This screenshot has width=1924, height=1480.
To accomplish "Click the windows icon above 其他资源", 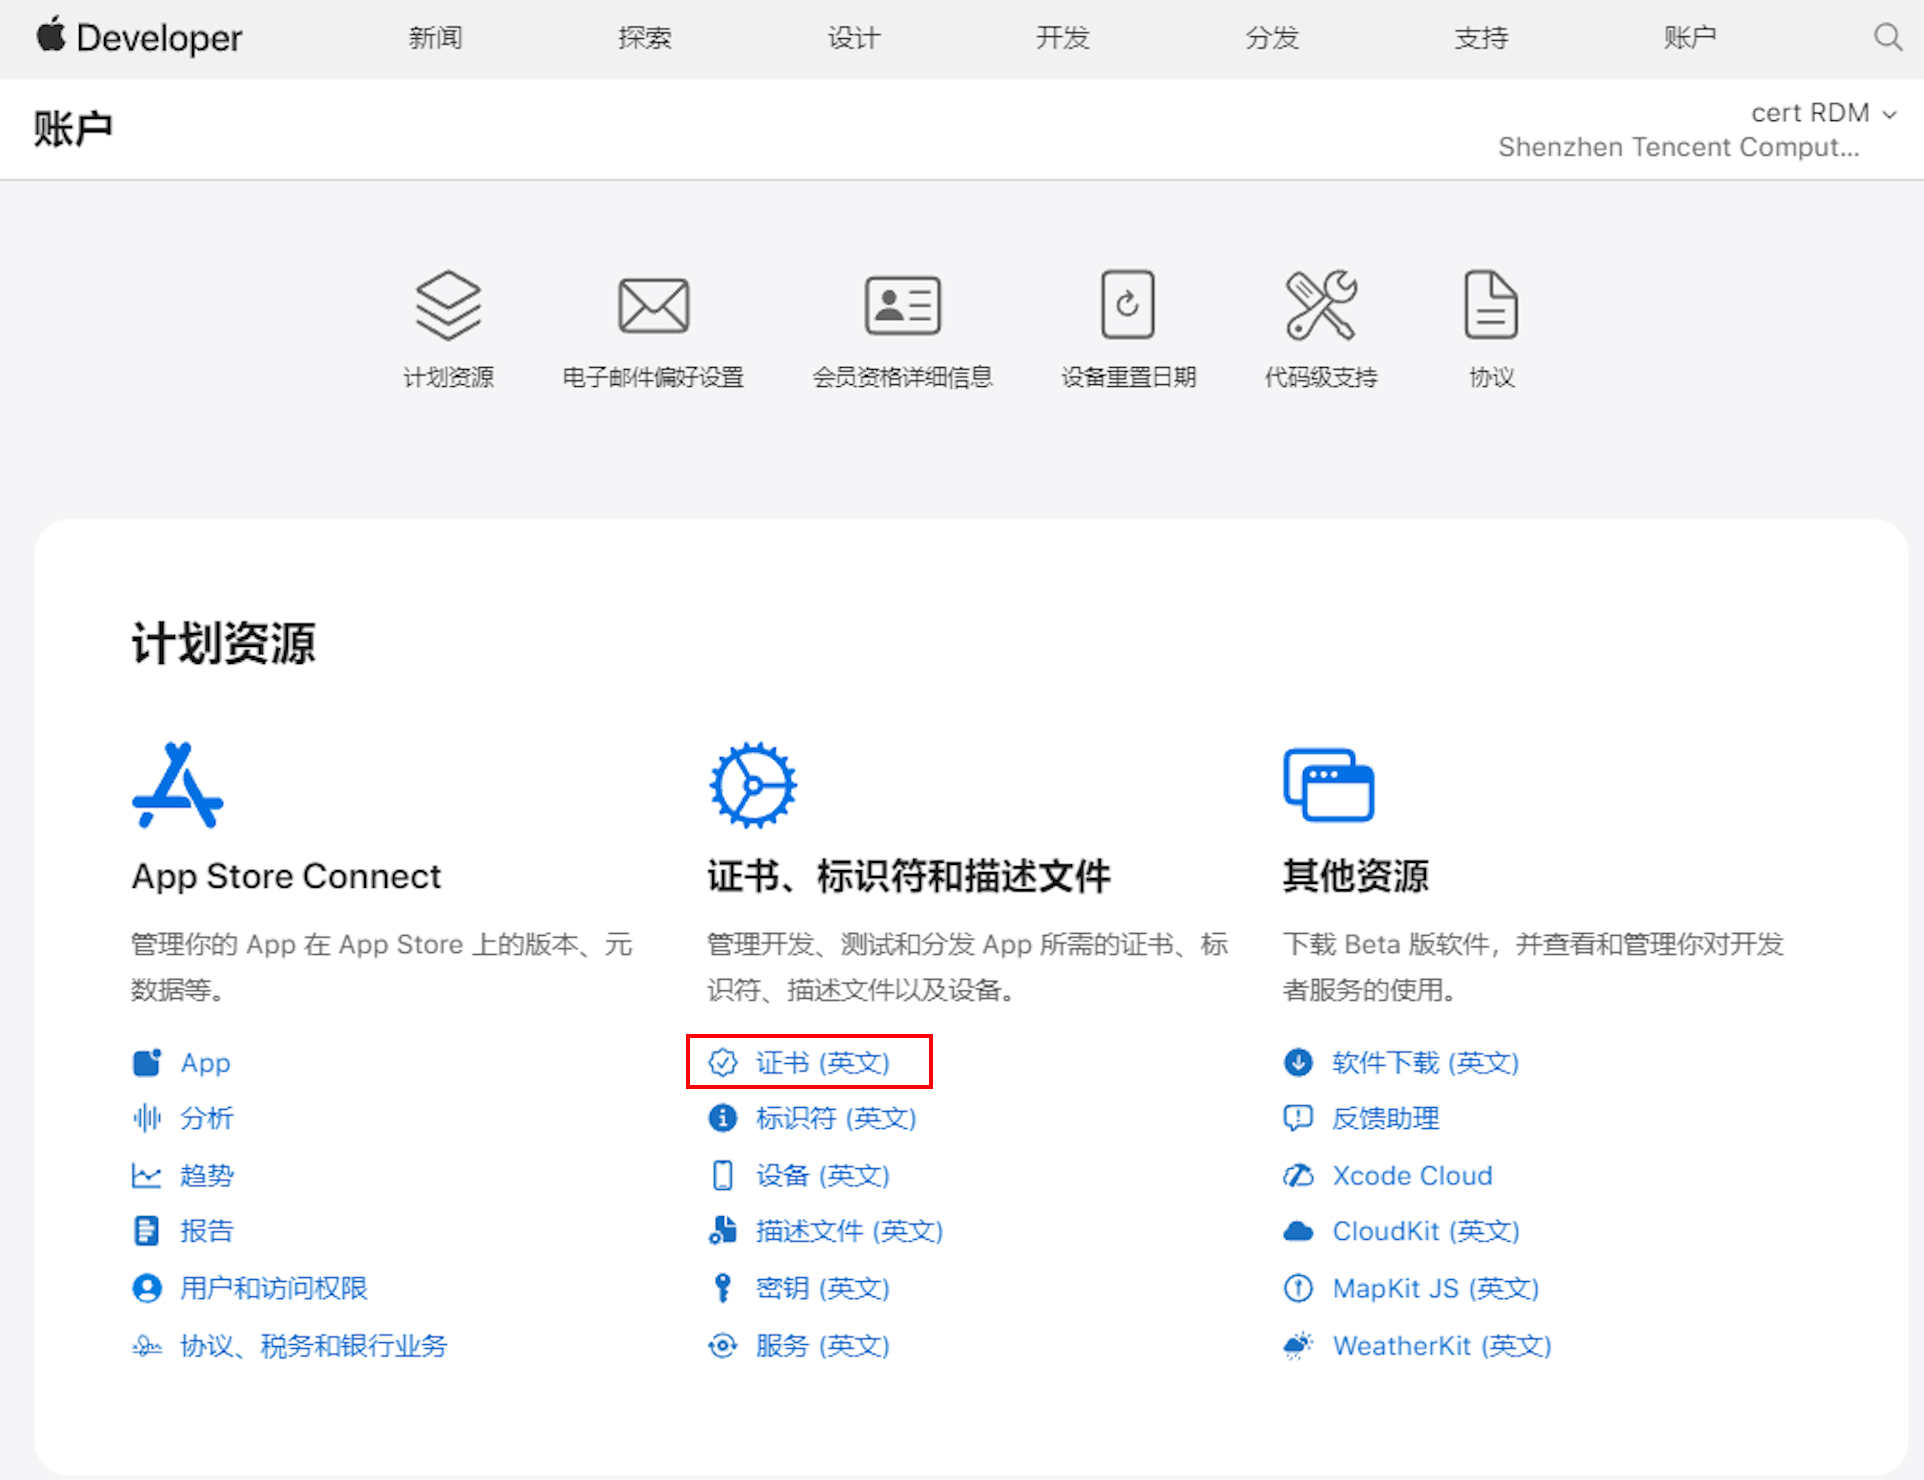I will pyautogui.click(x=1327, y=785).
